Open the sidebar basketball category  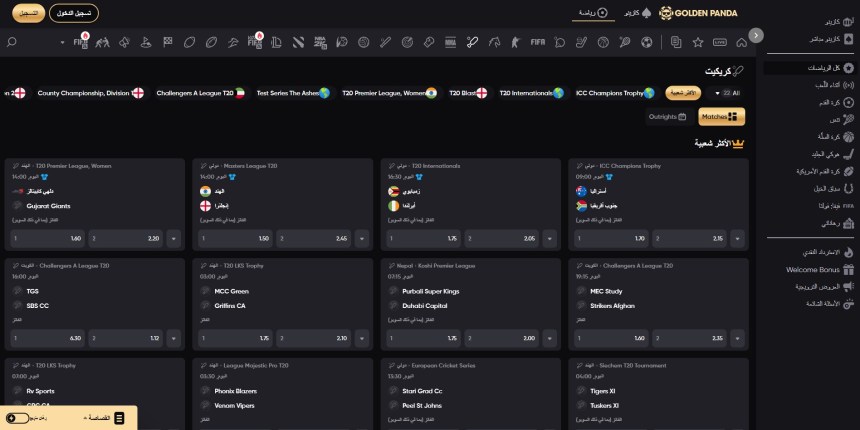click(x=836, y=136)
